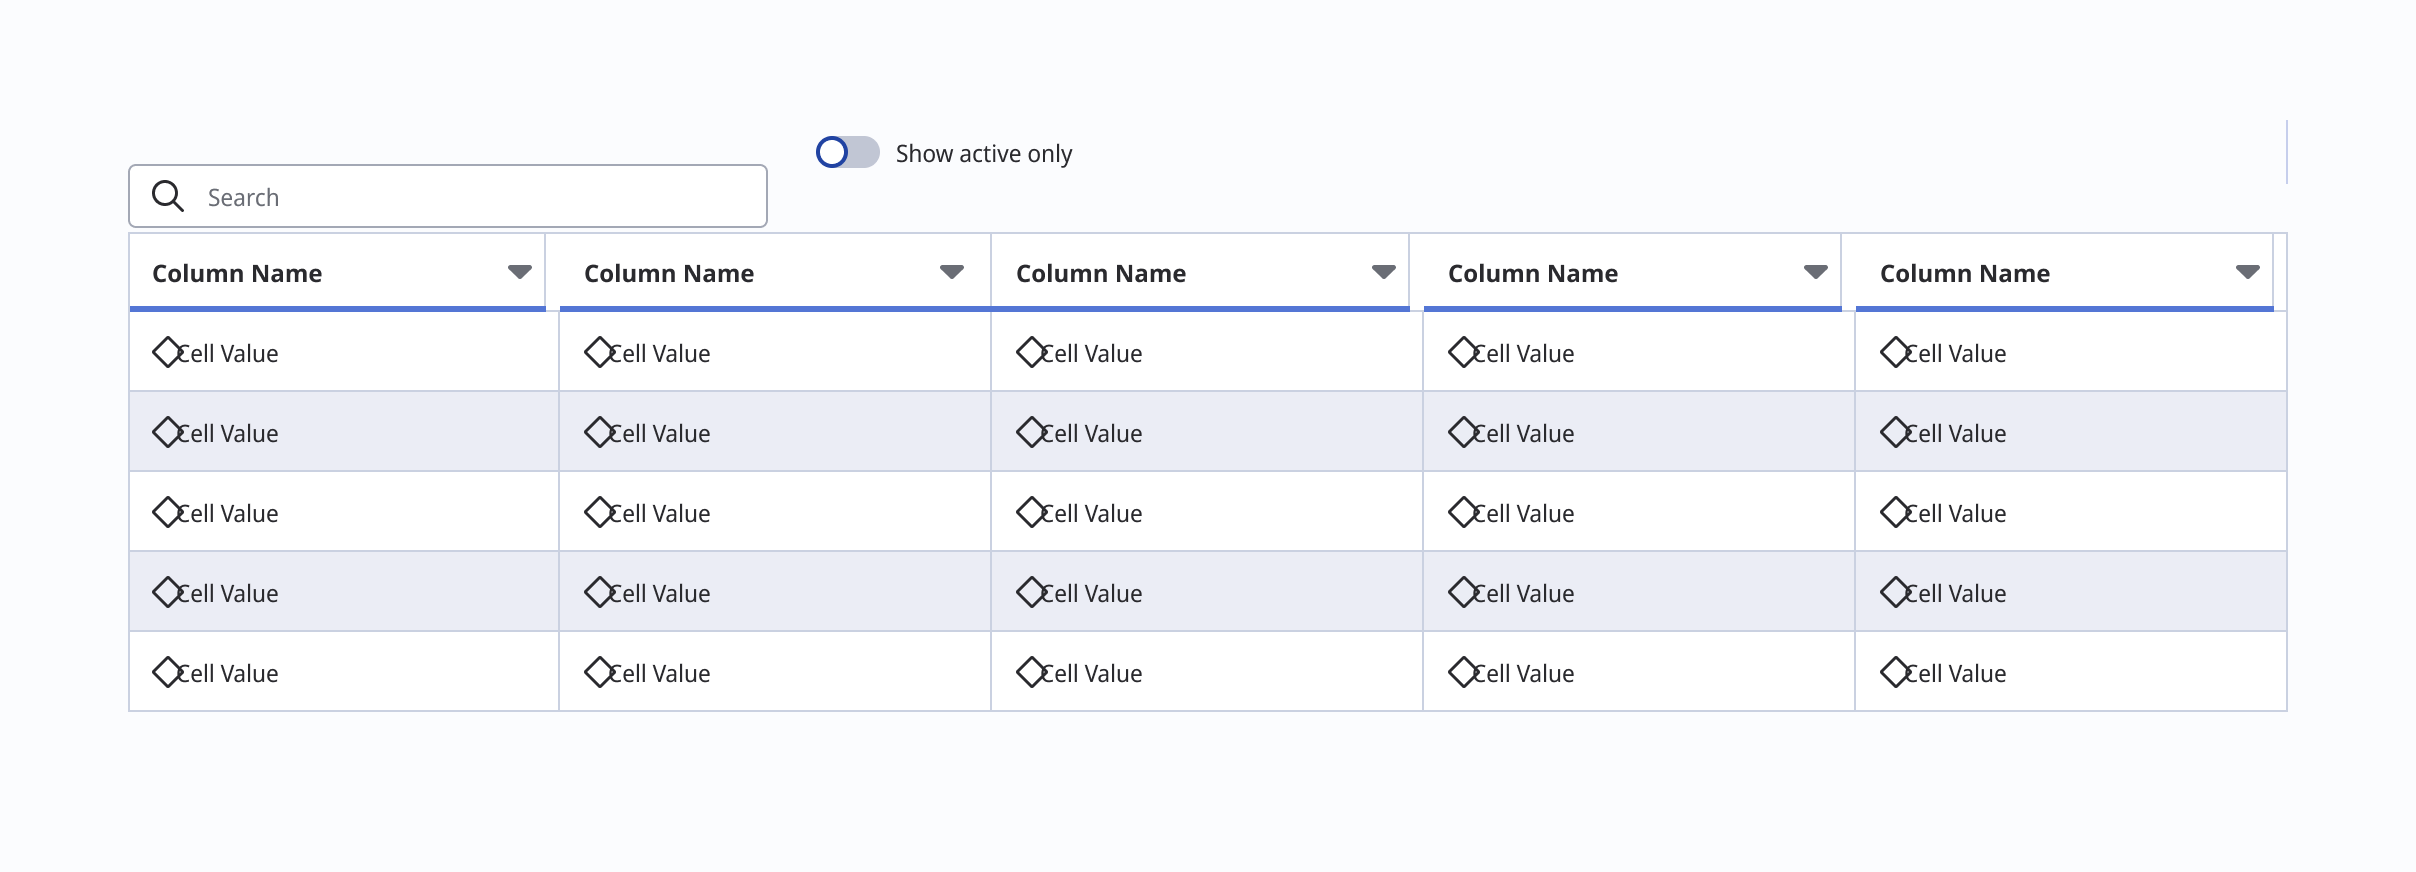This screenshot has width=2416, height=872.
Task: Click the diamond icon in row 4, column 4
Action: tap(1464, 592)
